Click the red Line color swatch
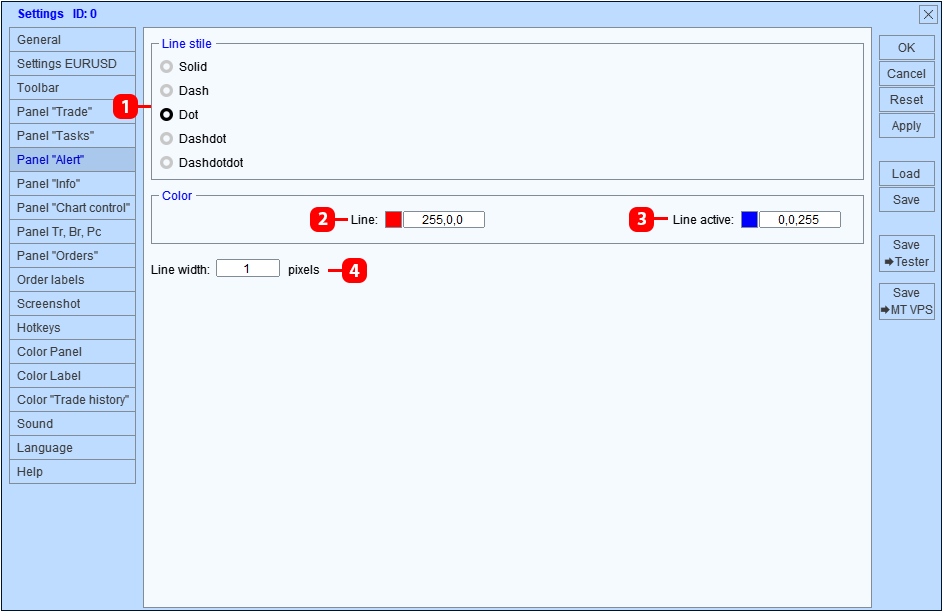Image resolution: width=945 pixels, height=612 pixels. coord(394,219)
